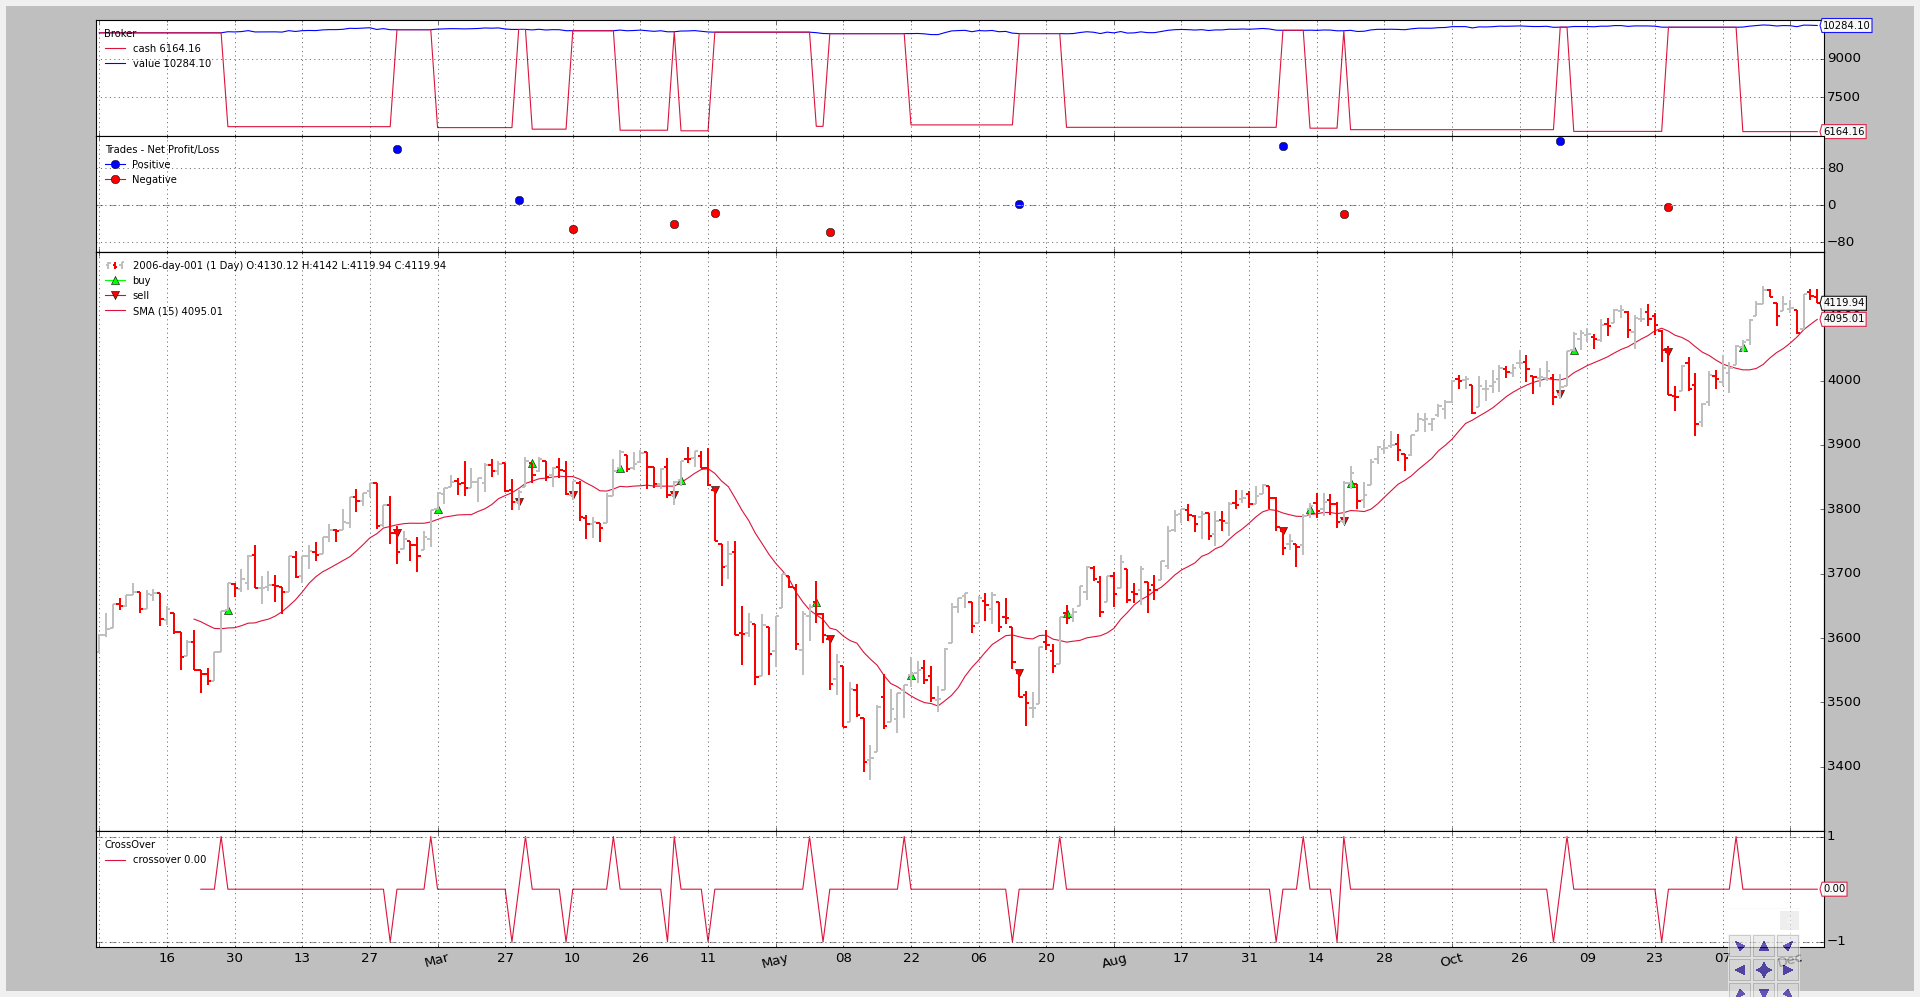Click the Trades - Net Profit/Loss title
1920x997 pixels.
162,150
